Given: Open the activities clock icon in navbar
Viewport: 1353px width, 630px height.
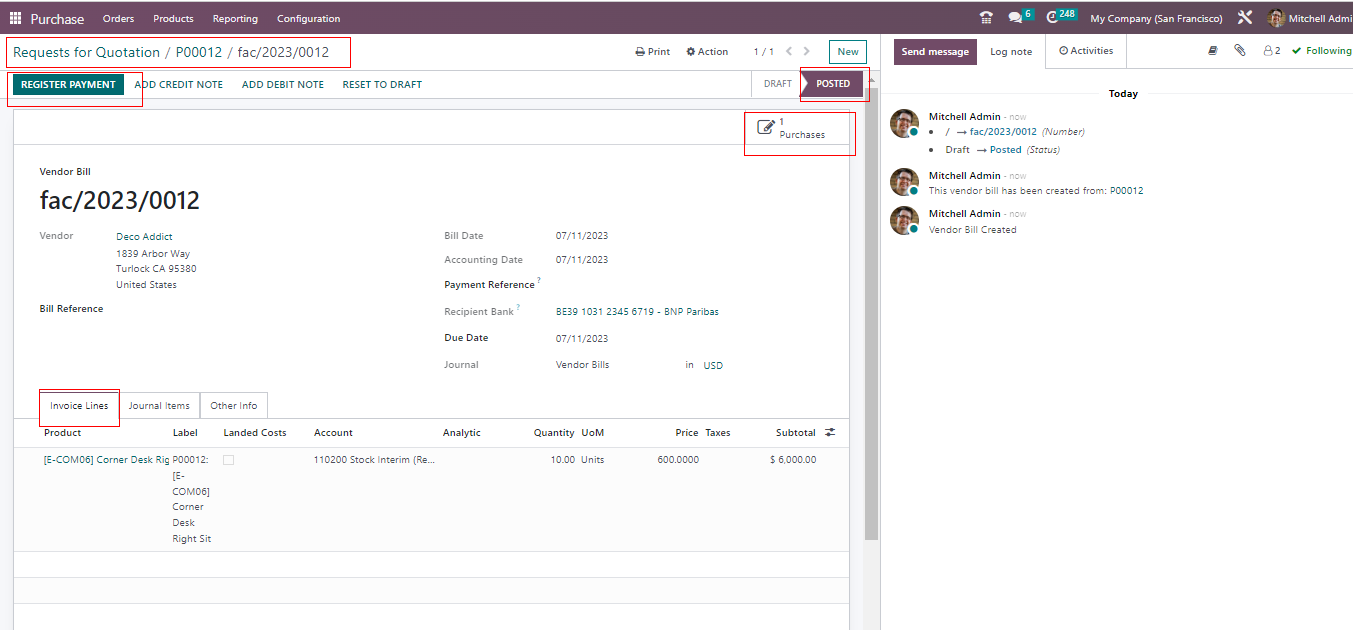Looking at the screenshot, I should coord(1053,18).
